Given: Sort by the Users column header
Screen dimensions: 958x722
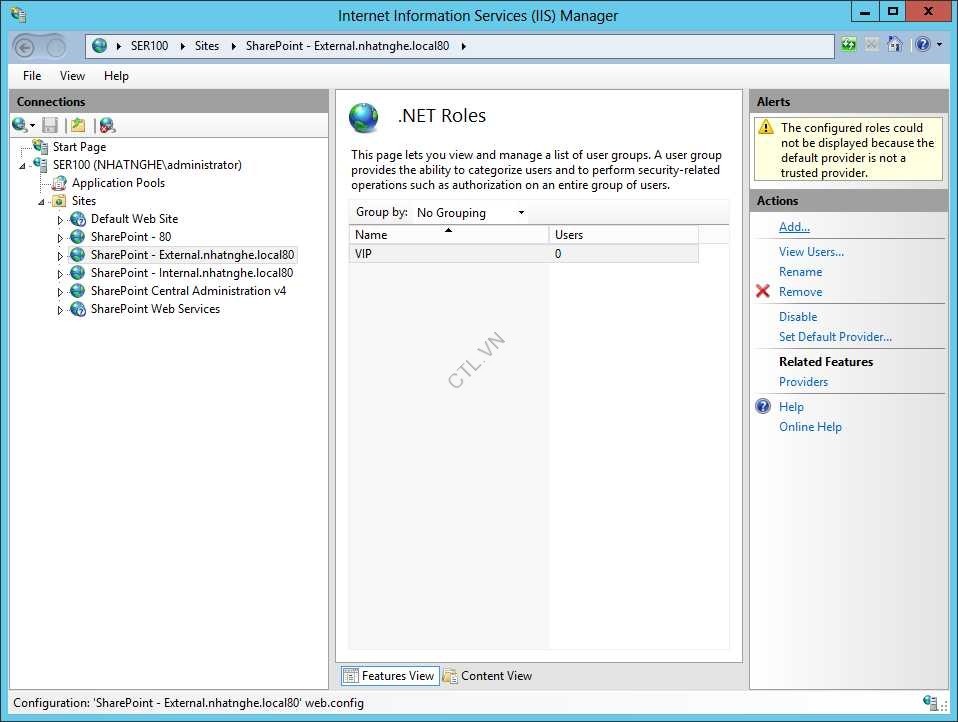Looking at the screenshot, I should (622, 235).
